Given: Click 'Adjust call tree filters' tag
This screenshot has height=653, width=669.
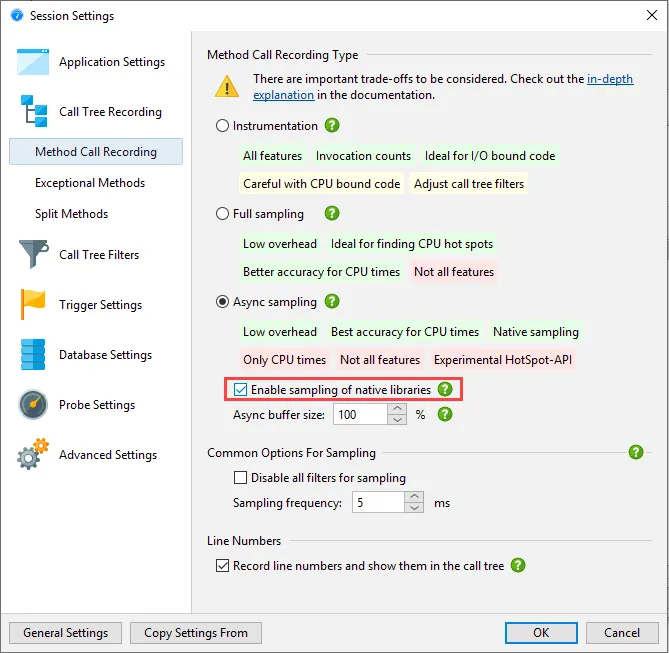Looking at the screenshot, I should [x=469, y=184].
